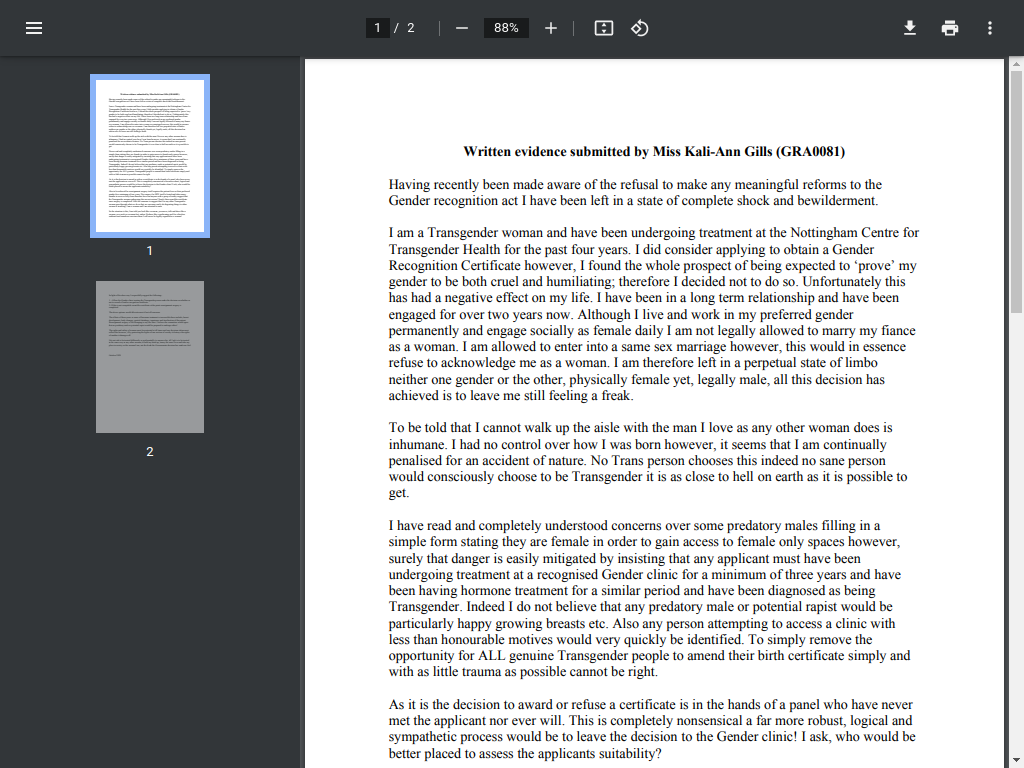1024x768 pixels.
Task: Toggle the sidebar with the hamburger menu icon
Action: click(34, 28)
